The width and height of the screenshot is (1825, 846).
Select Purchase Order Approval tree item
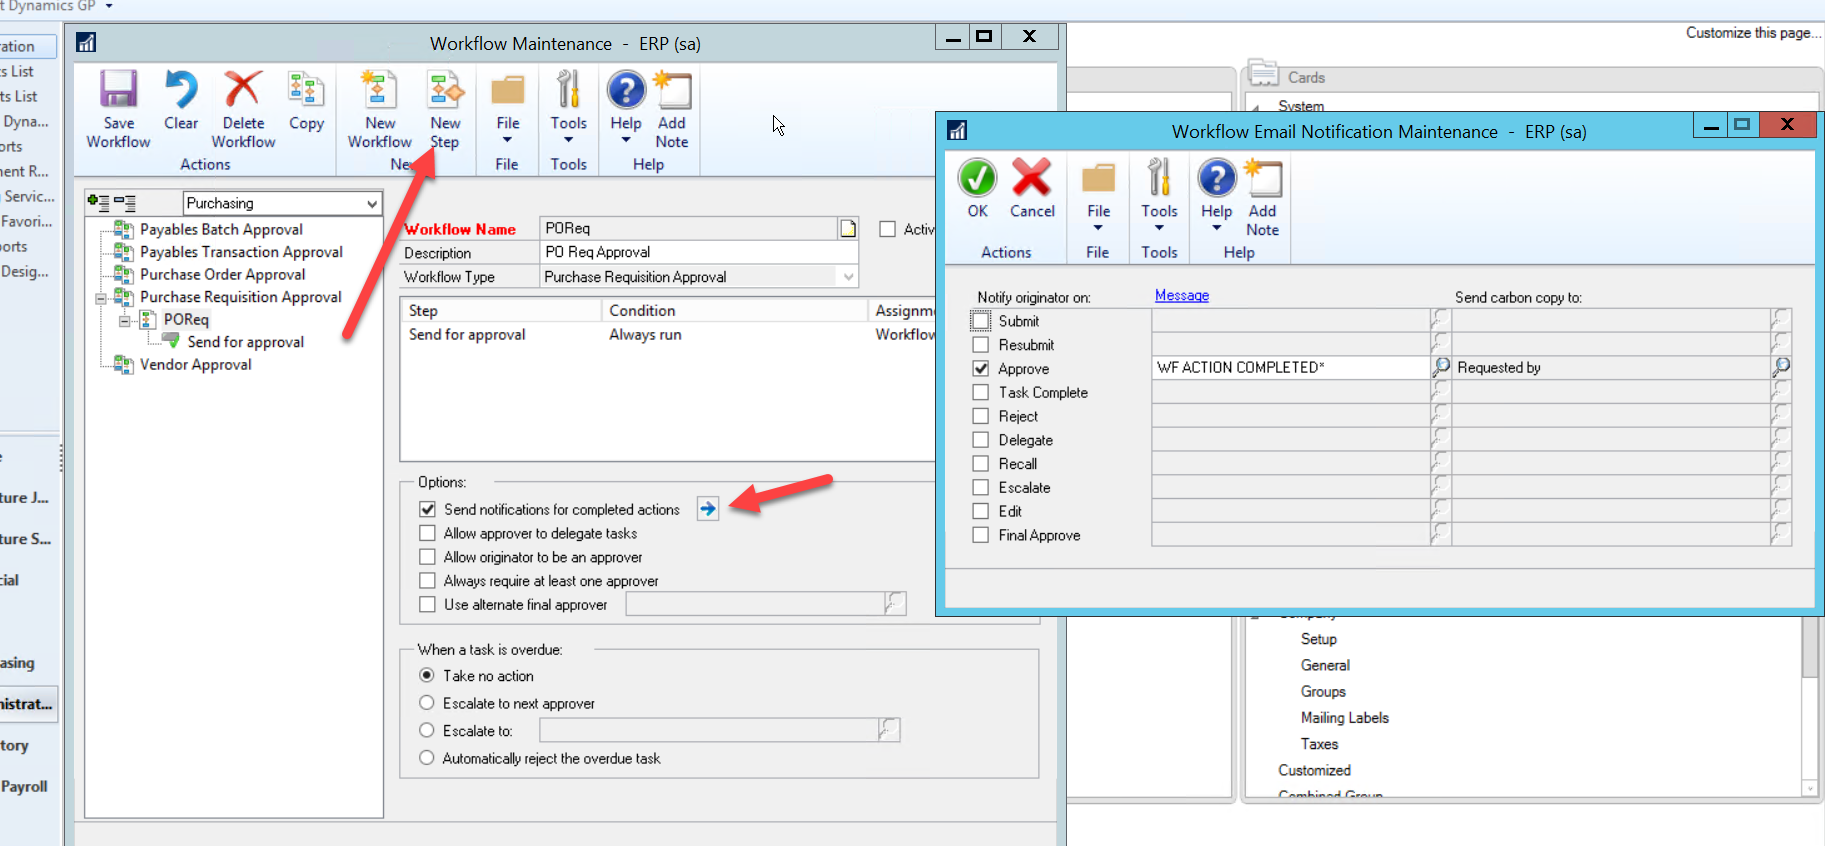[x=223, y=274]
